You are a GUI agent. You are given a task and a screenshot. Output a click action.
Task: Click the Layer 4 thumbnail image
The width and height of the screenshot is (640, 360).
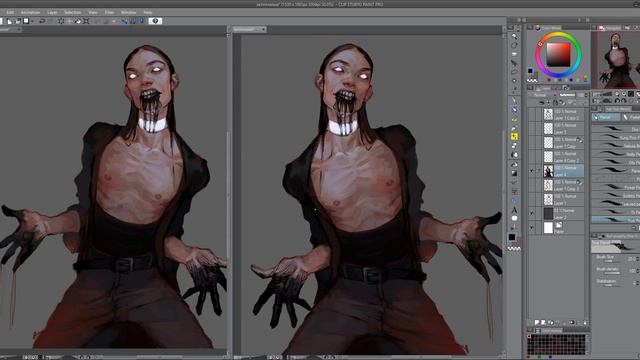548,171
